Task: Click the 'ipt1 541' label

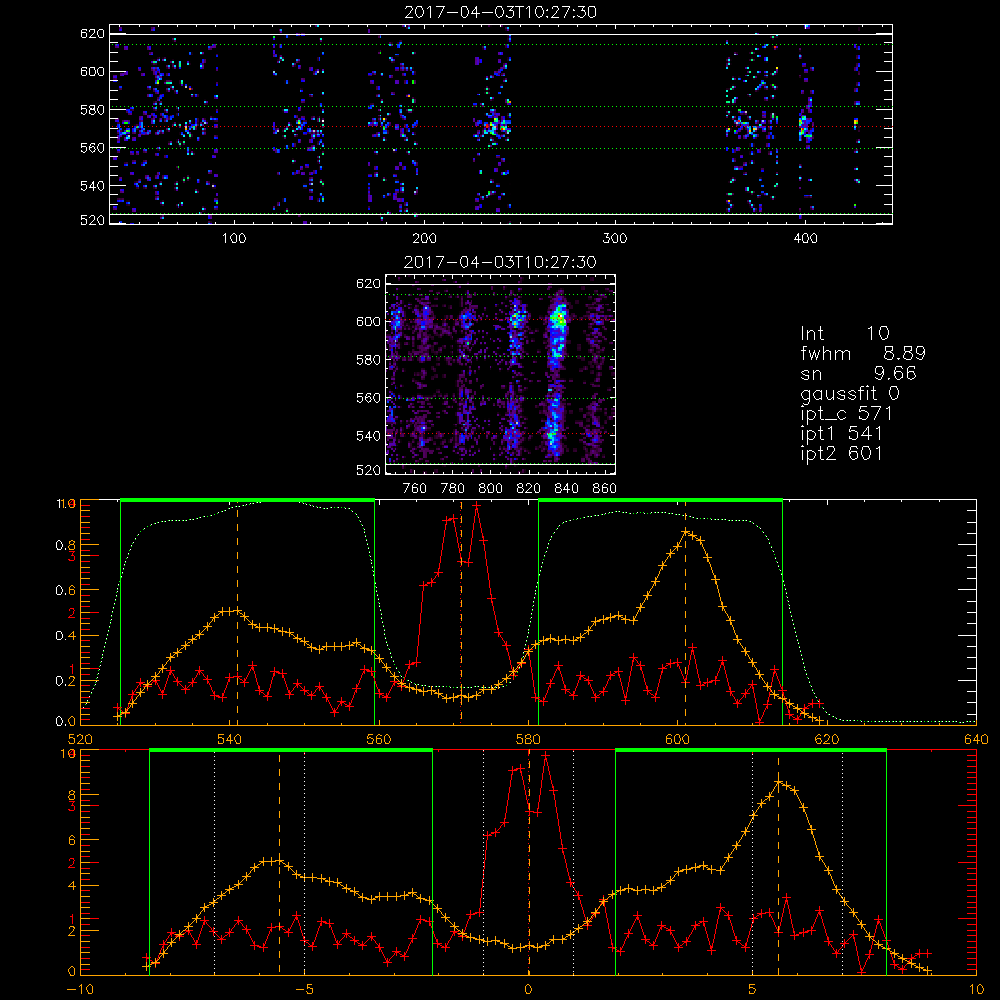Action: point(841,434)
